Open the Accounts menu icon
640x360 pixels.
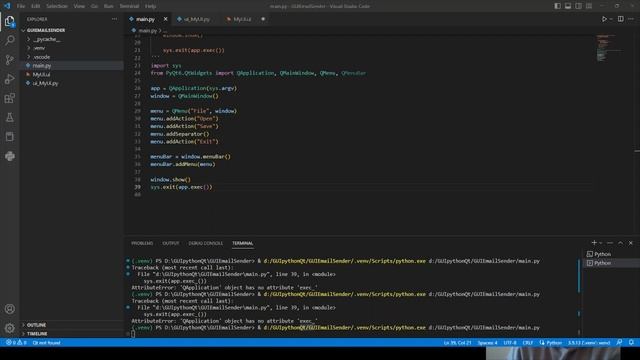[10, 309]
